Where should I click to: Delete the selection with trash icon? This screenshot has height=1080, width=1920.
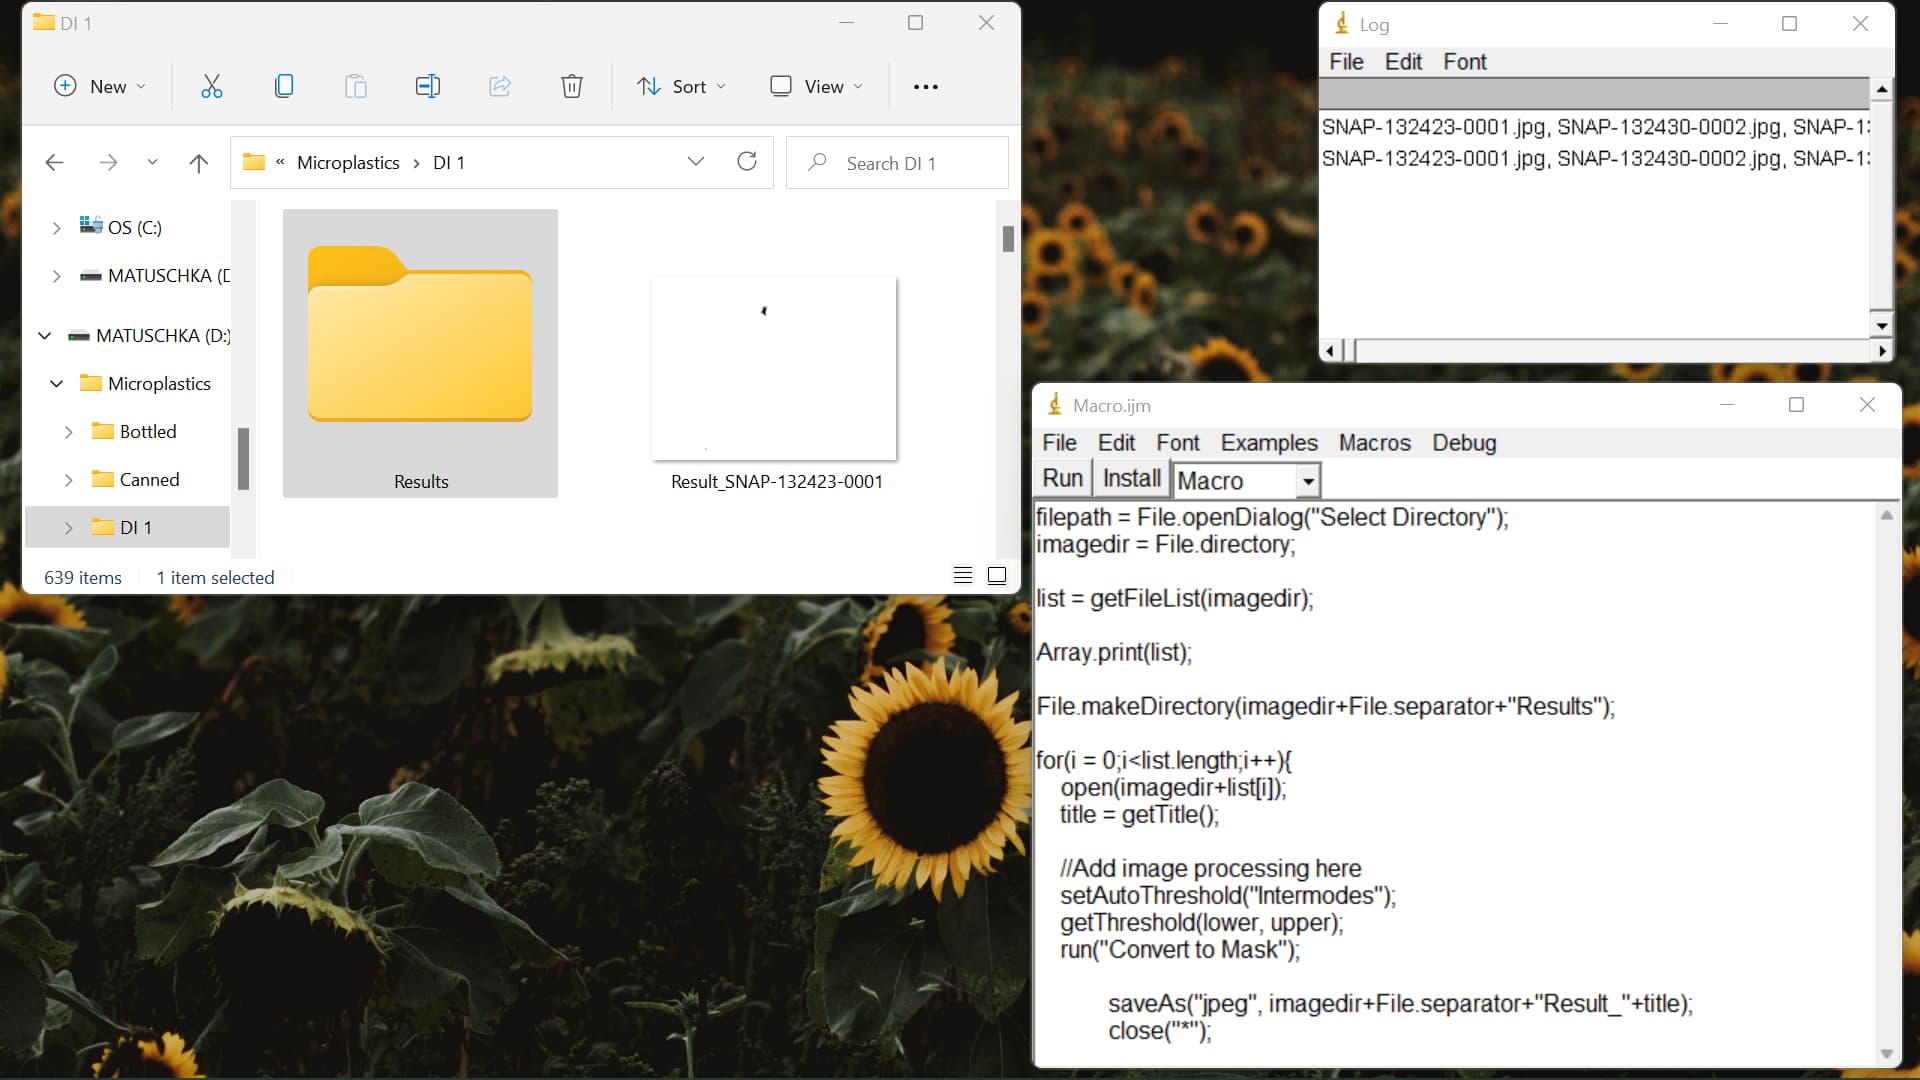(571, 86)
